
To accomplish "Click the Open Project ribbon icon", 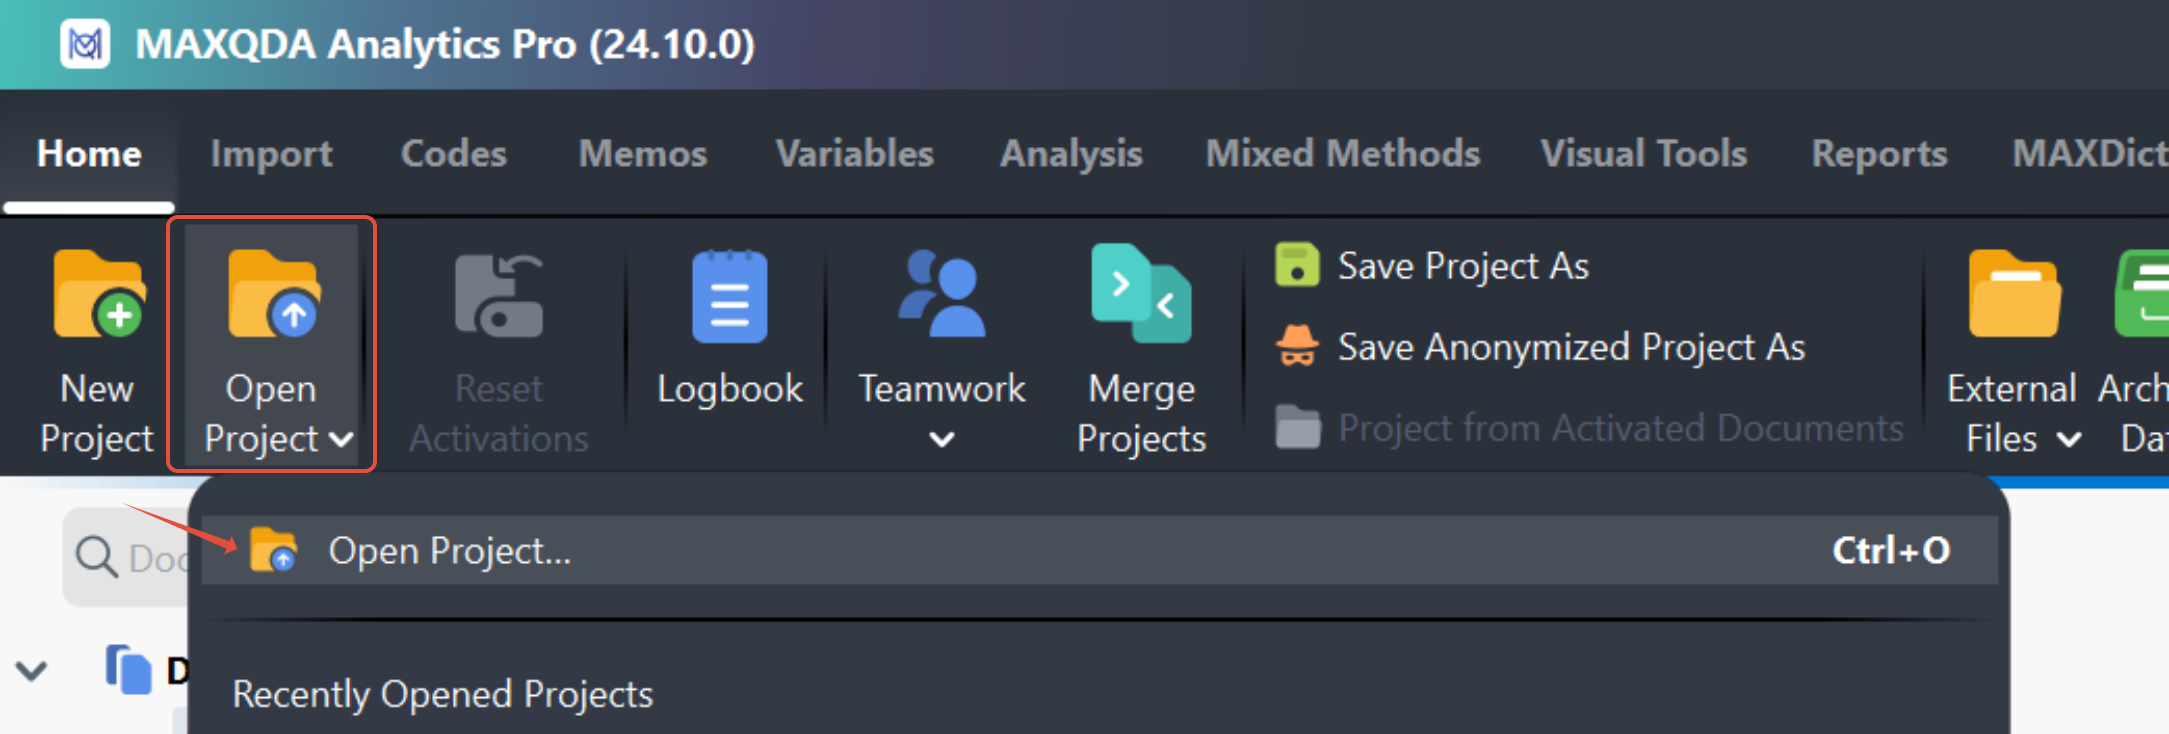I will (x=272, y=294).
